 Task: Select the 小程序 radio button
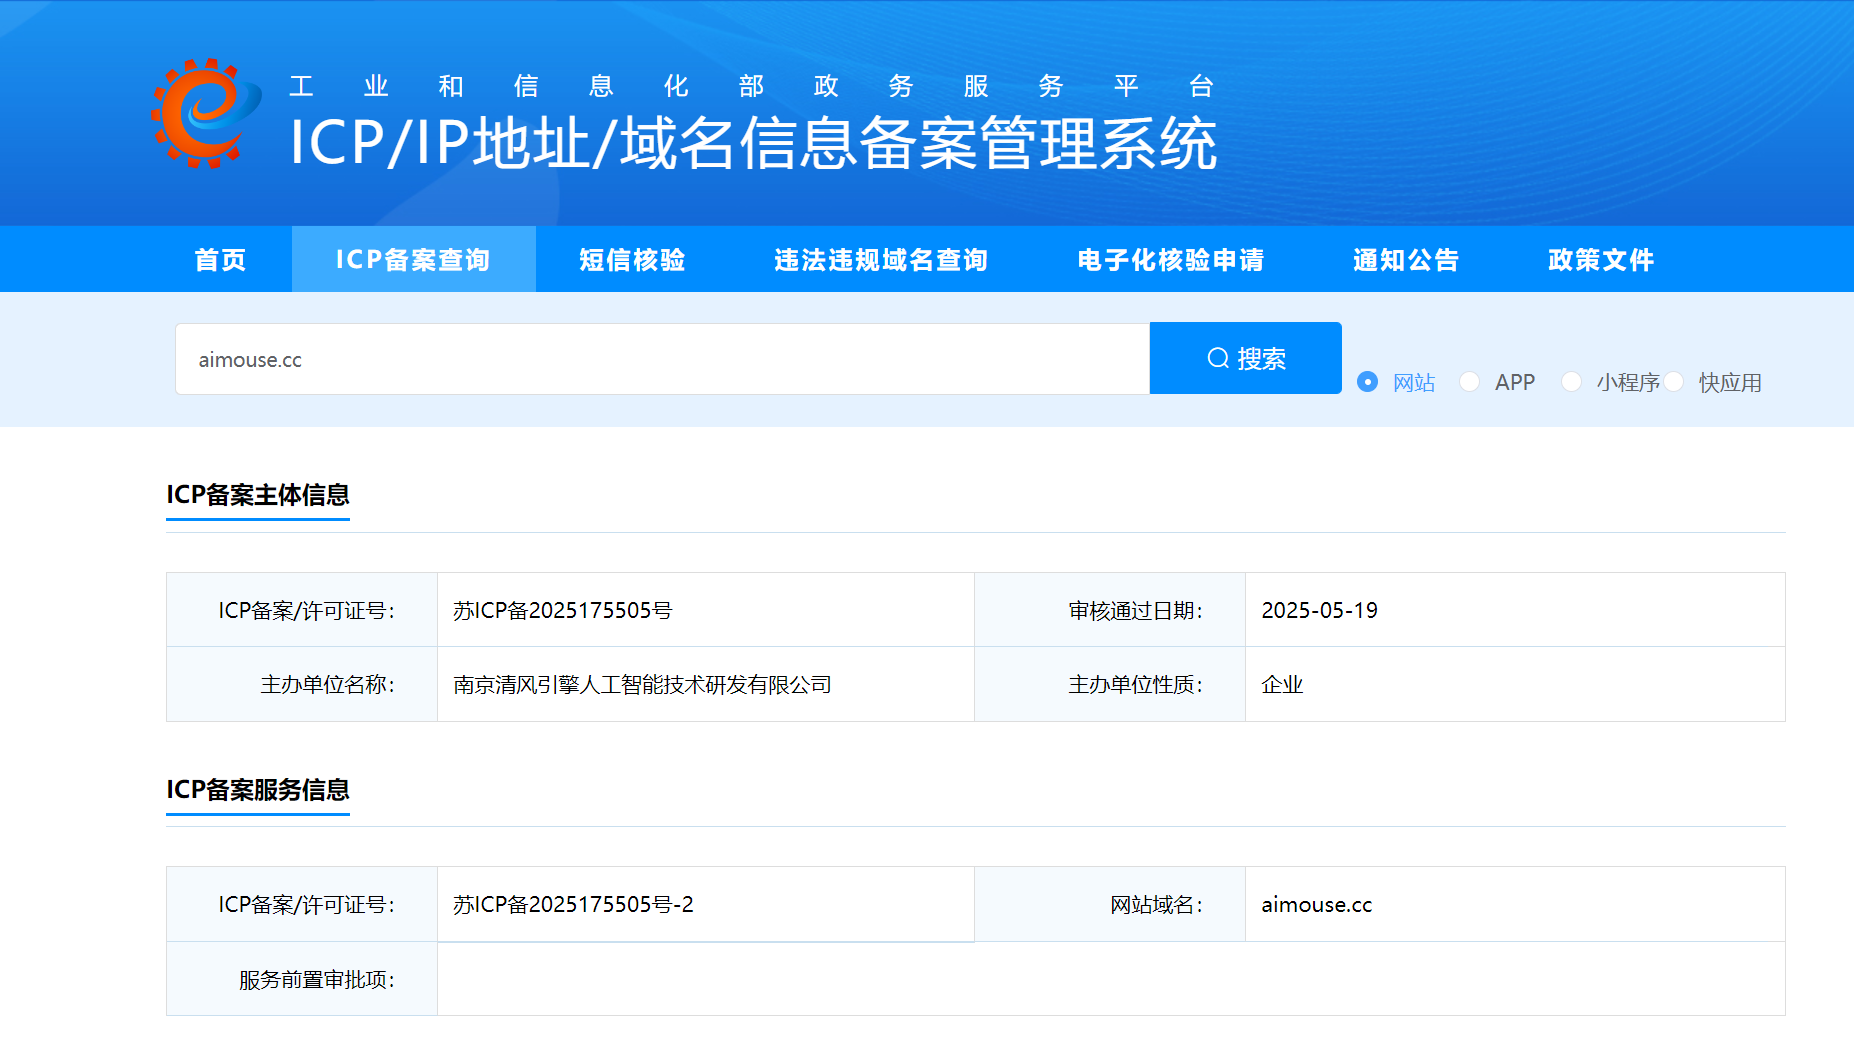(1571, 382)
